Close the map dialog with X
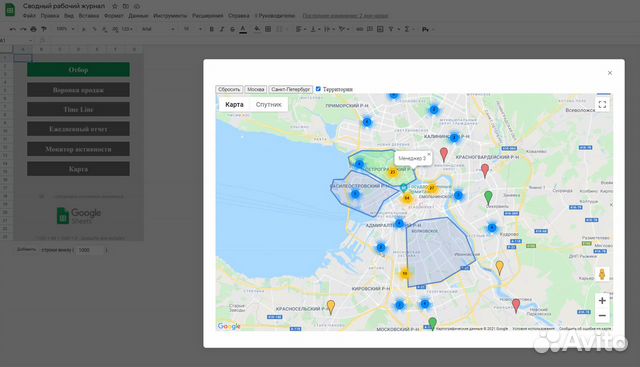Viewport: 640px width, 367px height. click(x=610, y=73)
